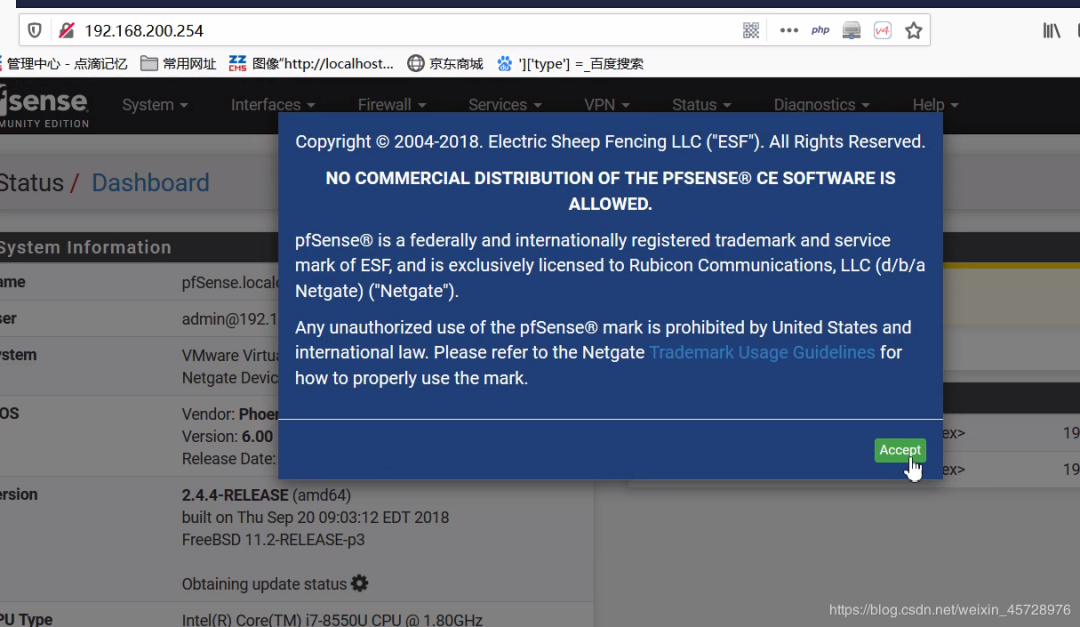The height and width of the screenshot is (627, 1080).
Task: Open the 管理中心 - 点滴记忆 bookmark
Action: click(64, 64)
